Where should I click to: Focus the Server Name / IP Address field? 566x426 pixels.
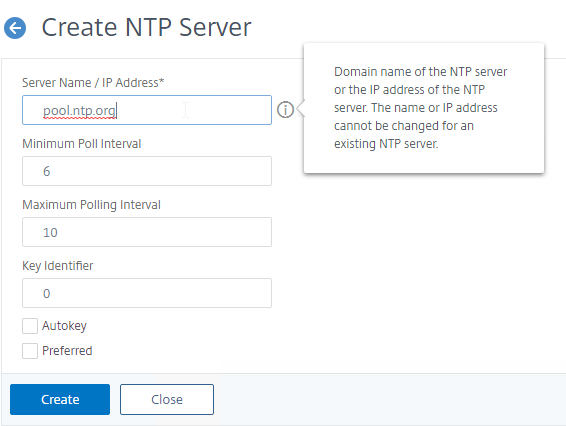pyautogui.click(x=147, y=110)
